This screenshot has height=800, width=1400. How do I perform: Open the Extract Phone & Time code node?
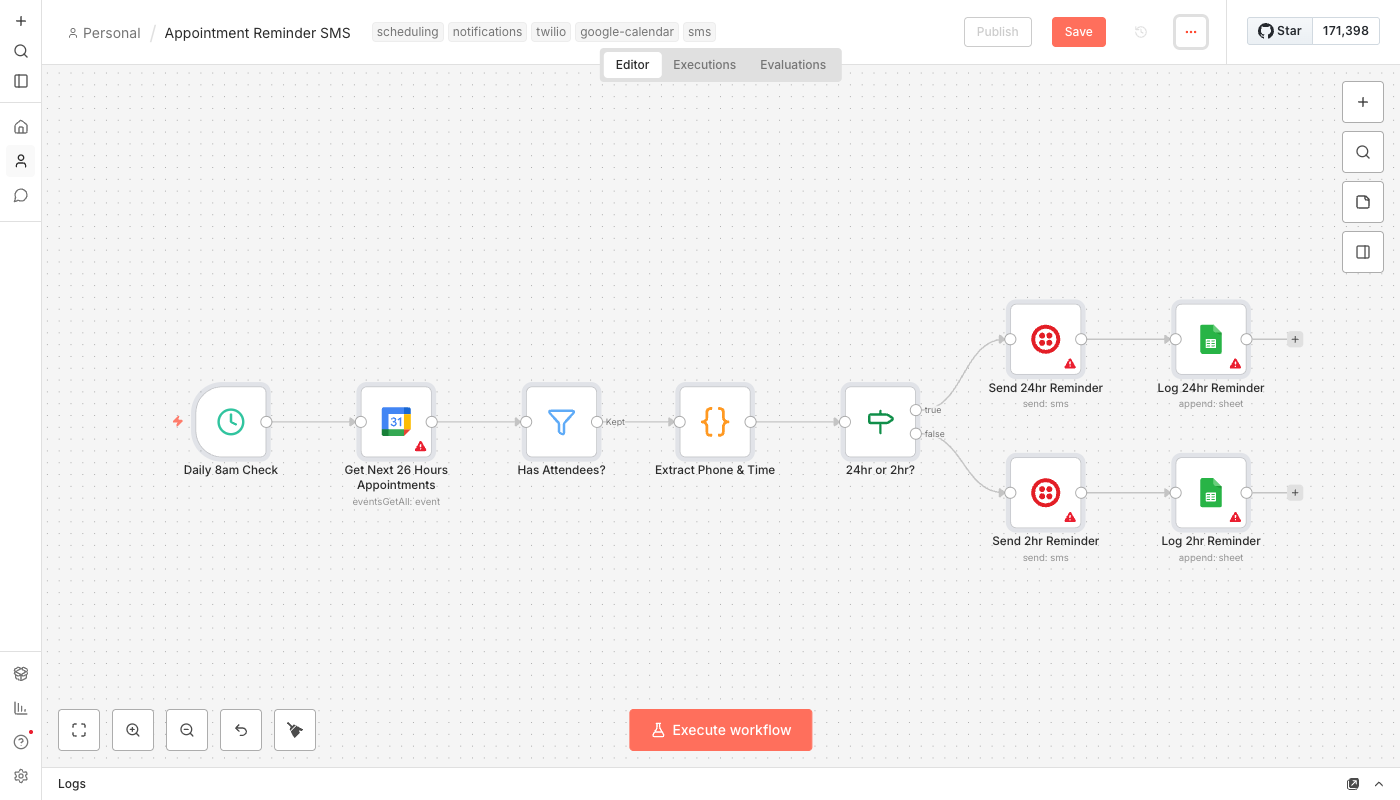715,422
